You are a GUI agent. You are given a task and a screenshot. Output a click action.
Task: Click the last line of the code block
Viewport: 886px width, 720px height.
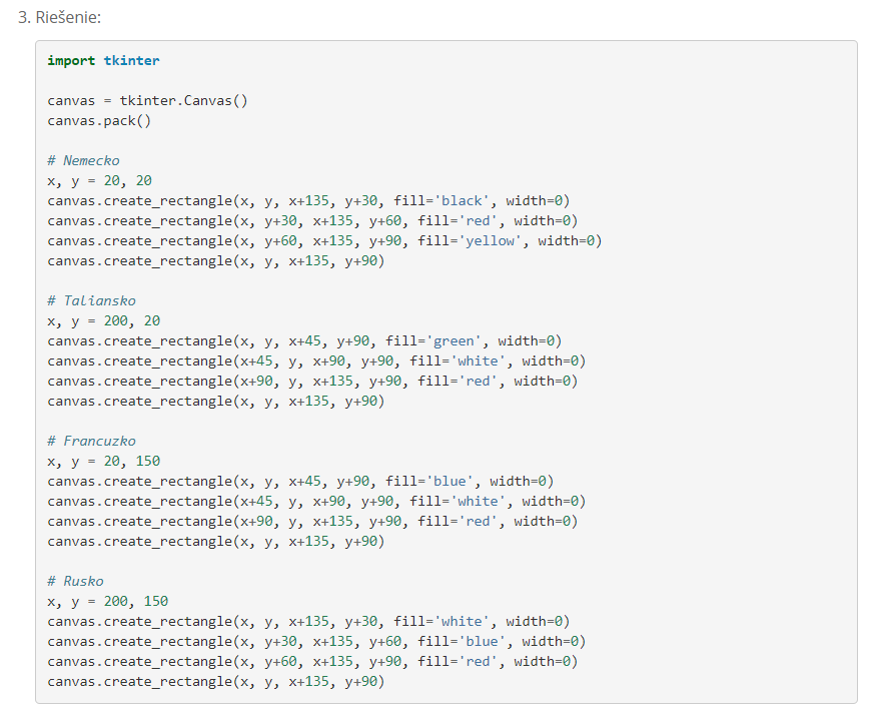click(215, 681)
